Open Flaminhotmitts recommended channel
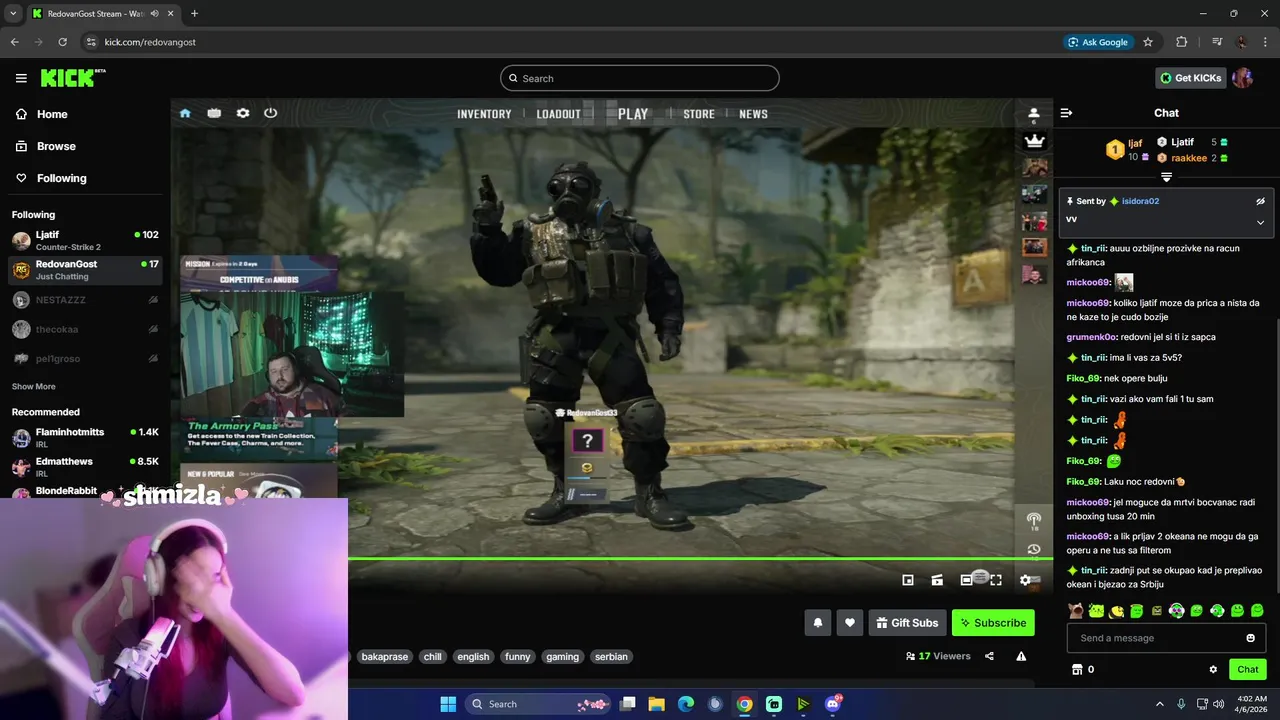This screenshot has width=1280, height=720. 85,437
